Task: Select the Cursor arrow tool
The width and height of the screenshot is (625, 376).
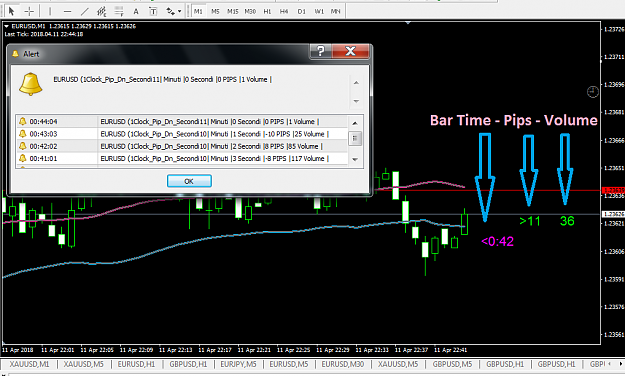Action: pyautogui.click(x=11, y=11)
